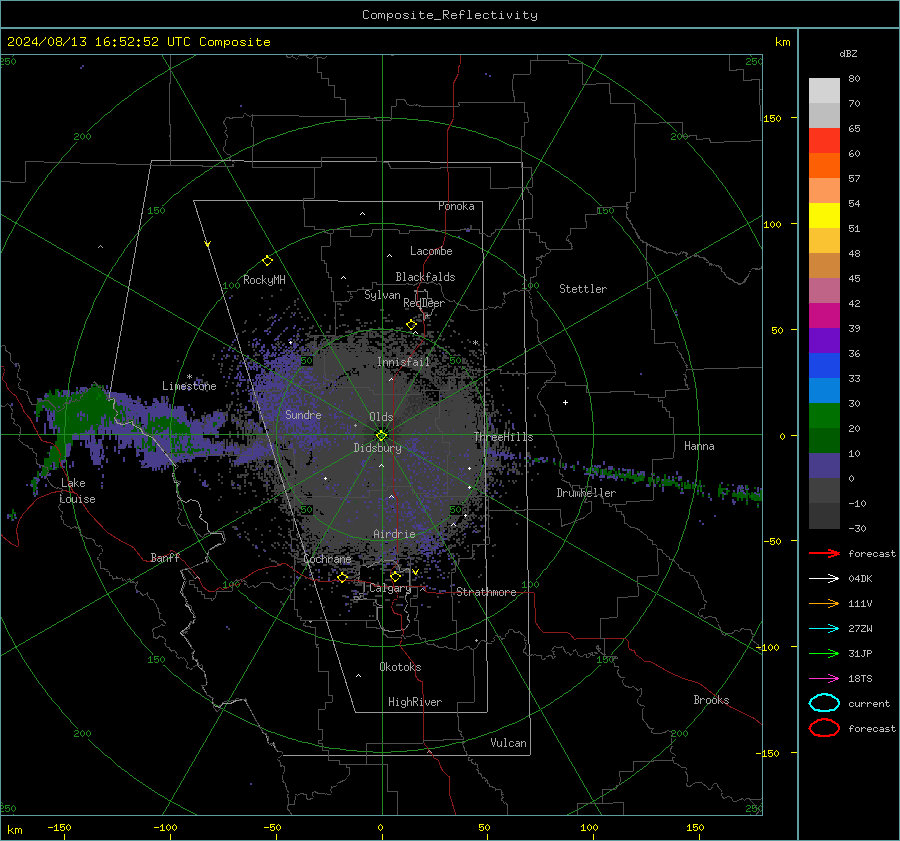Viewport: 900px width, 841px height.
Task: Click the 04DK legend text
Action: (x=860, y=579)
